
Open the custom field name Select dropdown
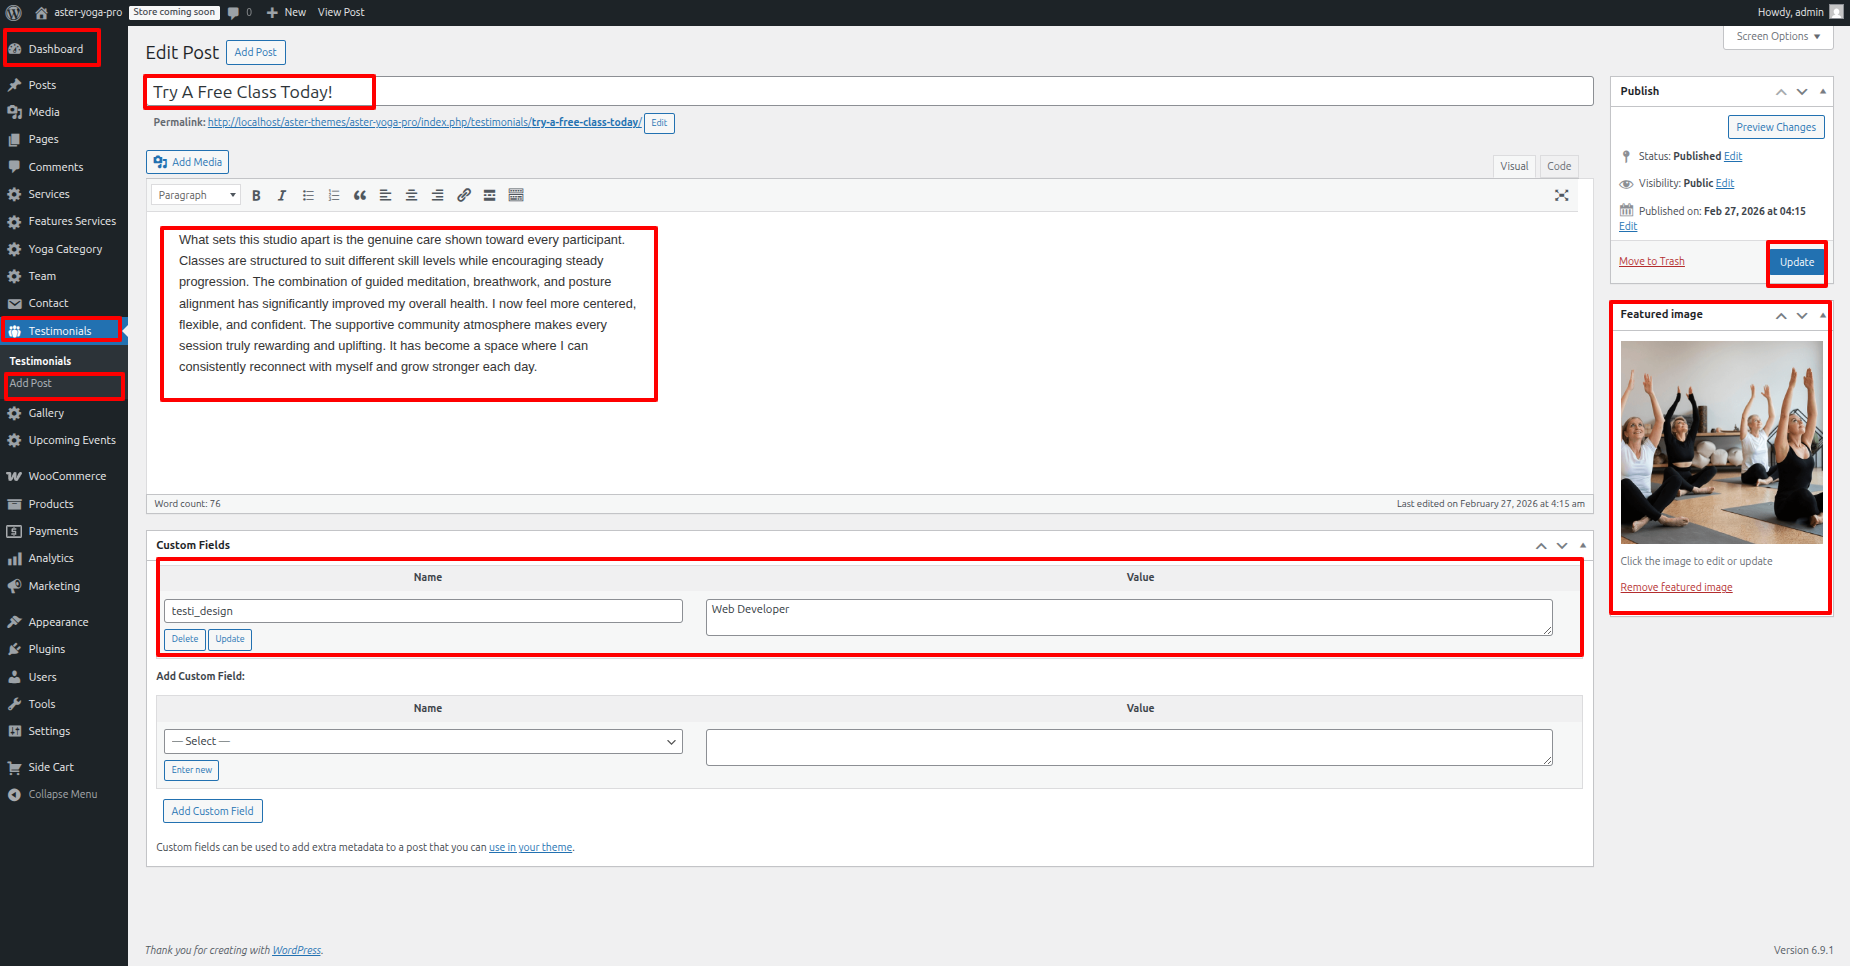[423, 742]
